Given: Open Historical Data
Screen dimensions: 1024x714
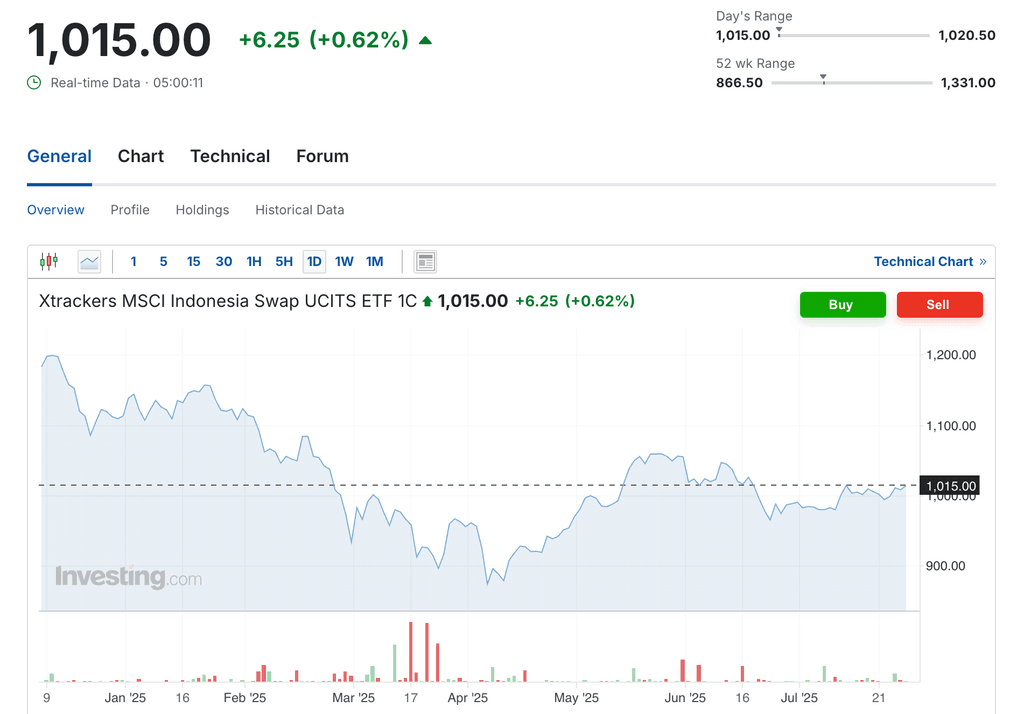Looking at the screenshot, I should (x=299, y=210).
